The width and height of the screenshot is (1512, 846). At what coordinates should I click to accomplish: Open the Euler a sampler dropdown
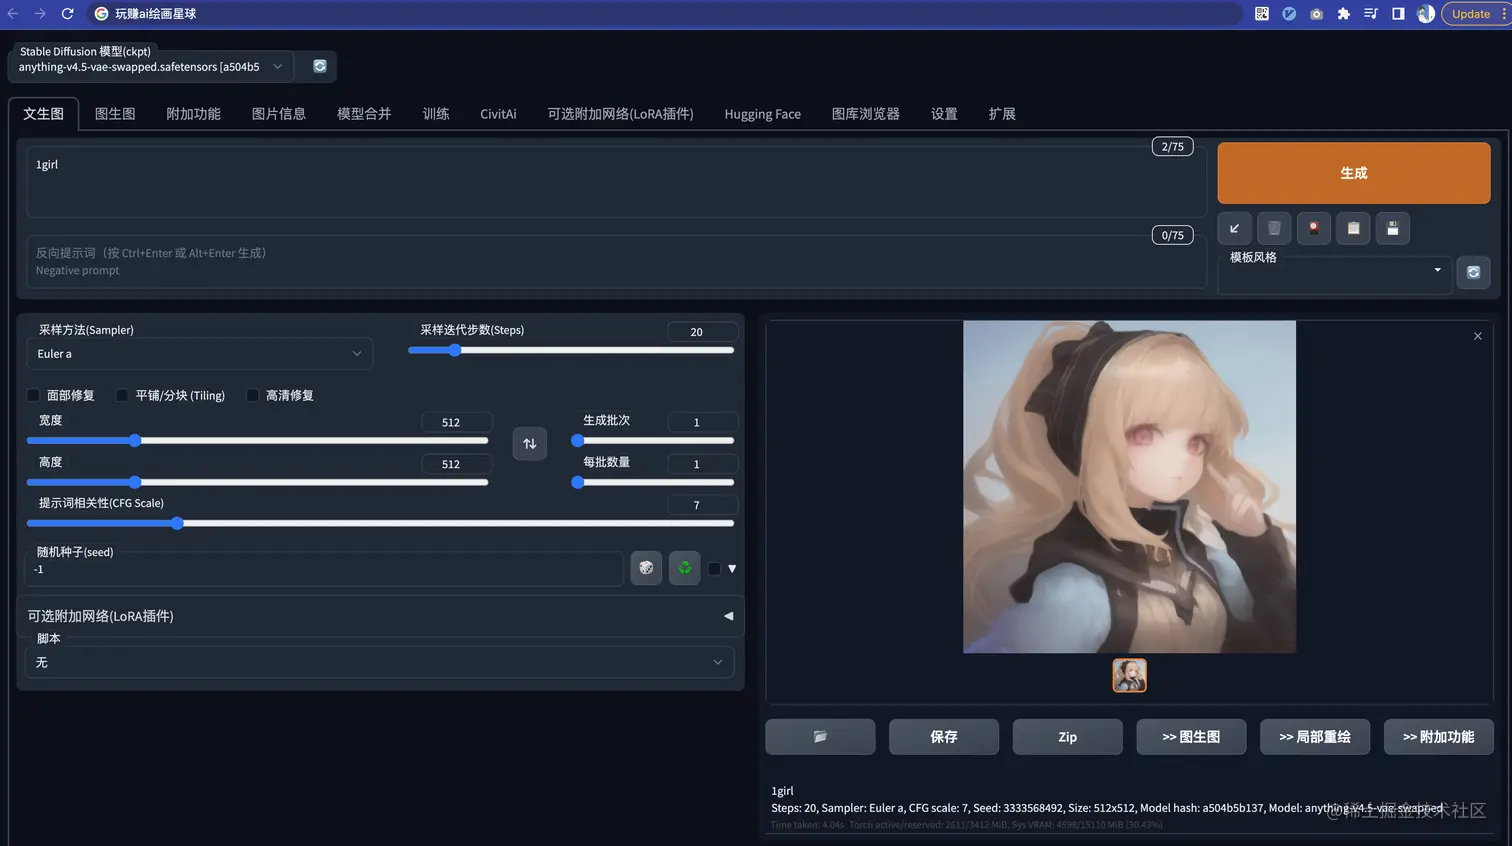pyautogui.click(x=200, y=353)
